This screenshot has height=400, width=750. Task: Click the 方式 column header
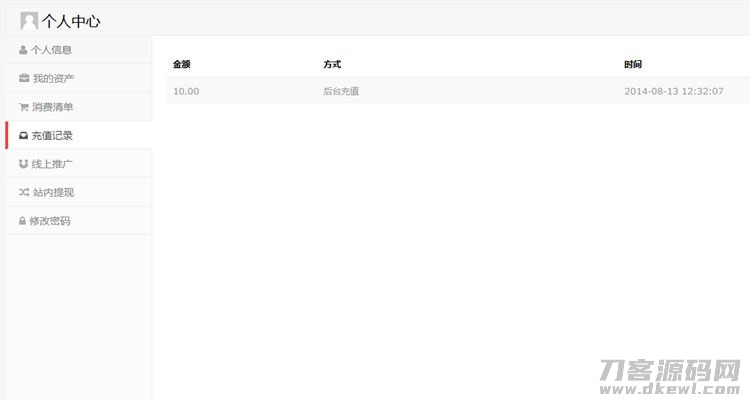(x=332, y=64)
